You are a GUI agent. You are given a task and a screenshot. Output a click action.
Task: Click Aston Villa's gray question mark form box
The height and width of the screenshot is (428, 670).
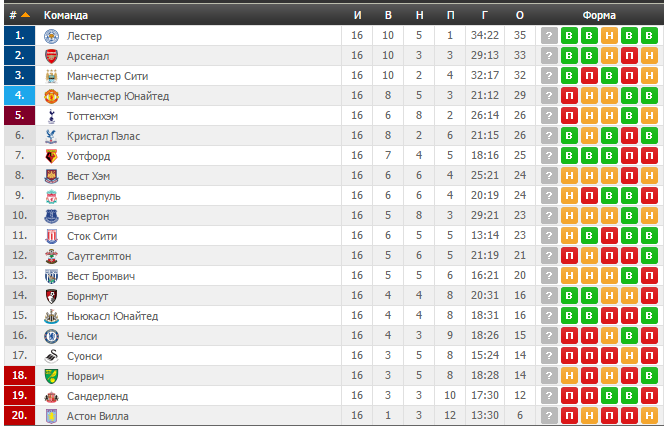(x=549, y=416)
